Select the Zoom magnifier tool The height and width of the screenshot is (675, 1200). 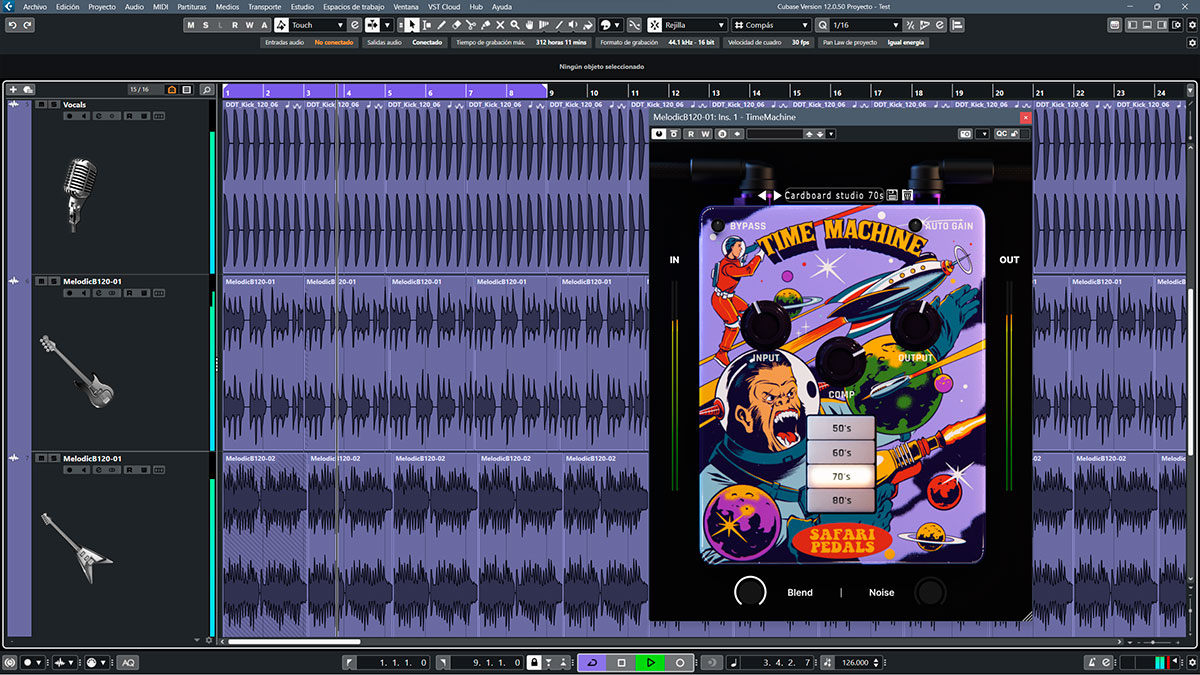click(515, 25)
